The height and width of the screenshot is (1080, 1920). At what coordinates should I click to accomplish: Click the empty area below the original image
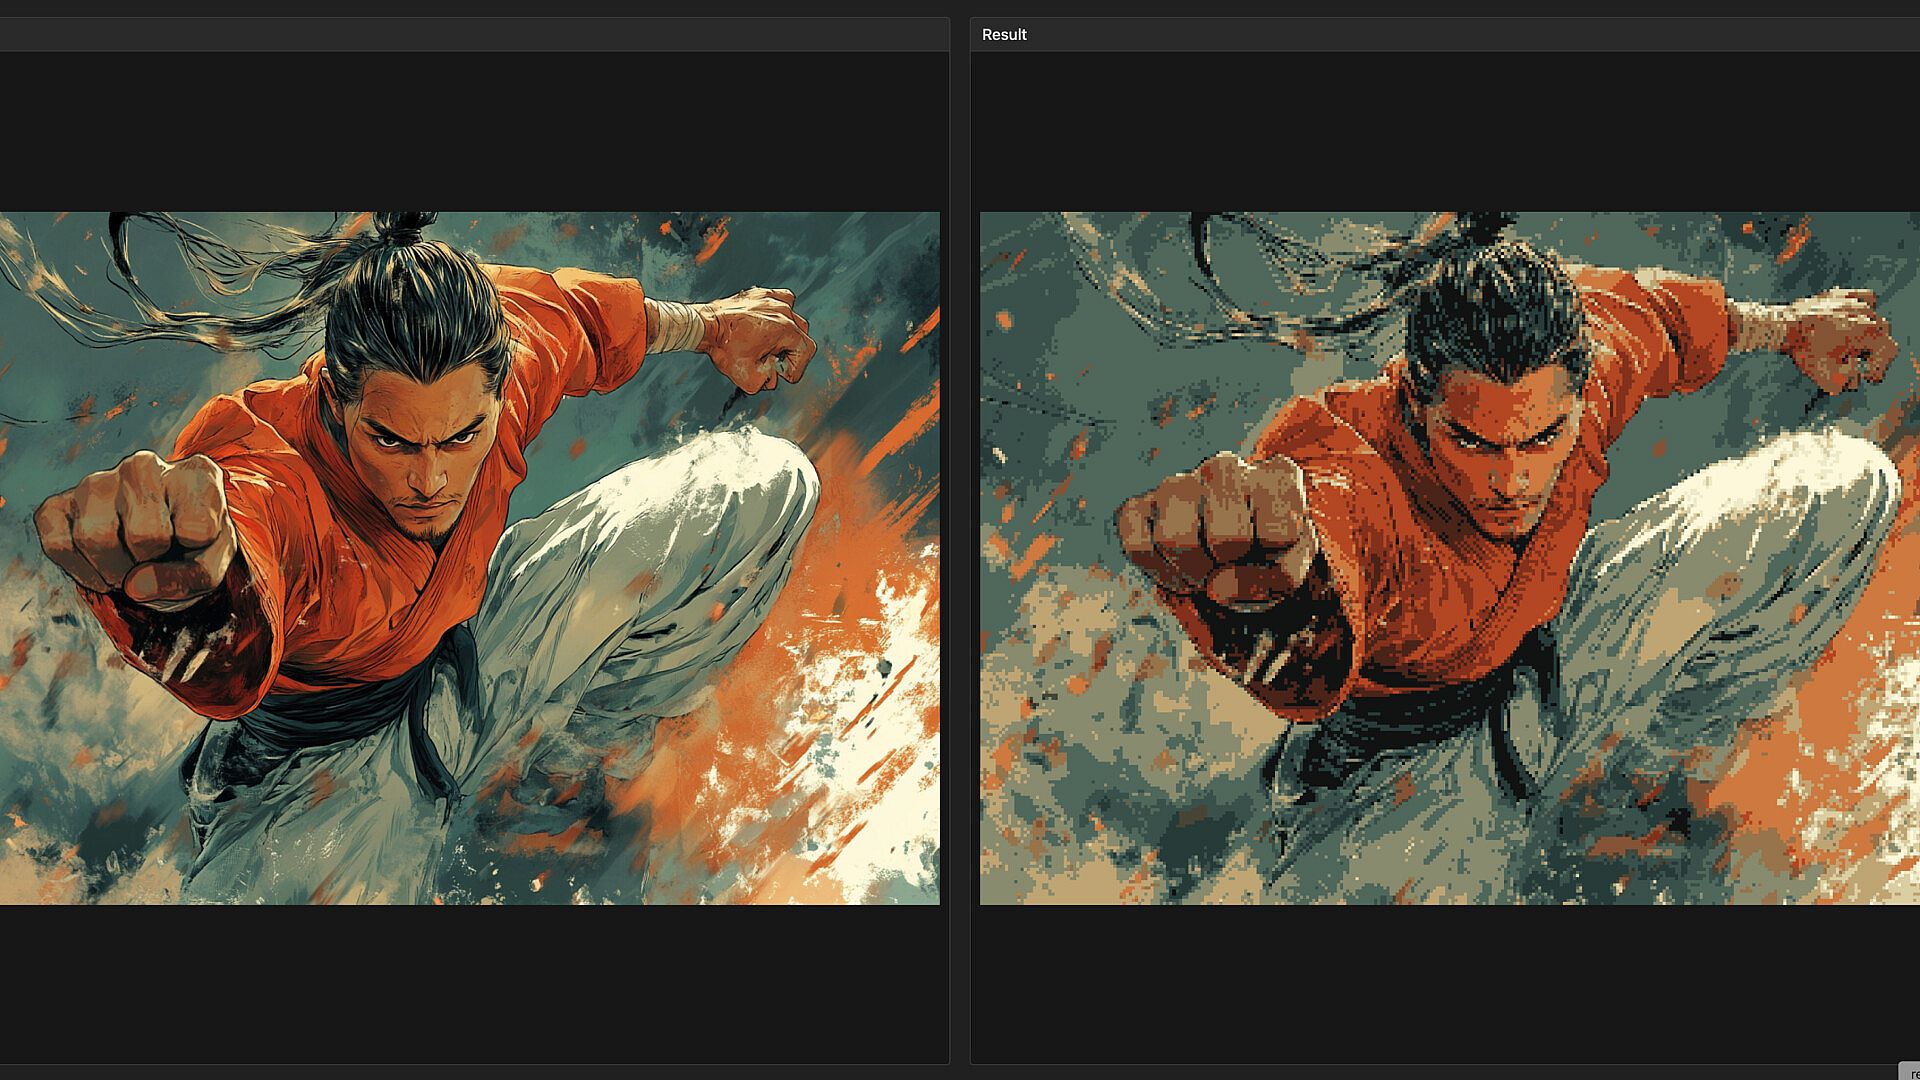(x=470, y=985)
